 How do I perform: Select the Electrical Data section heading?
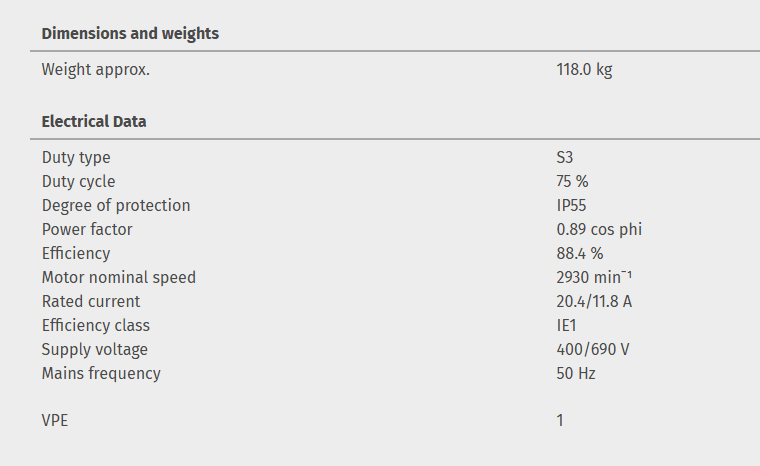pyautogui.click(x=94, y=122)
